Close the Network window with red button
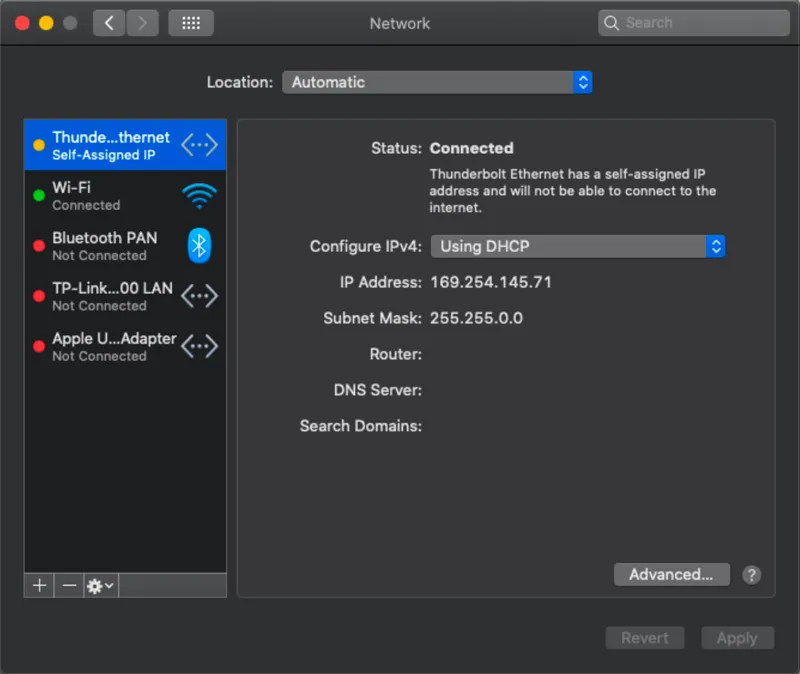This screenshot has width=800, height=674. (22, 23)
